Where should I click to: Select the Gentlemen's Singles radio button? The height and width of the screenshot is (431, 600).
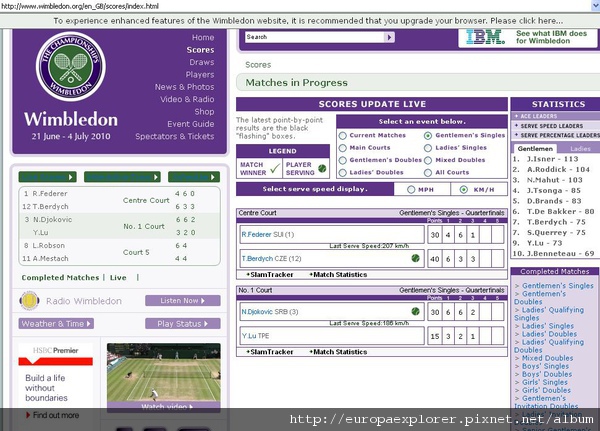[428, 136]
